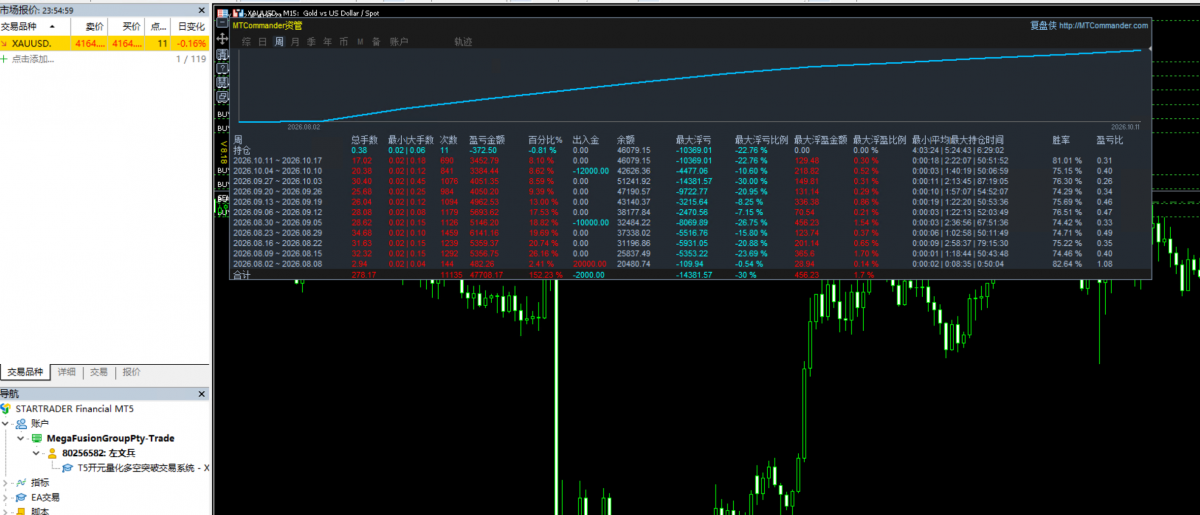The image size is (1200, 515).
Task: Sort by 交易品种 column header
Action: pyautogui.click(x=36, y=27)
